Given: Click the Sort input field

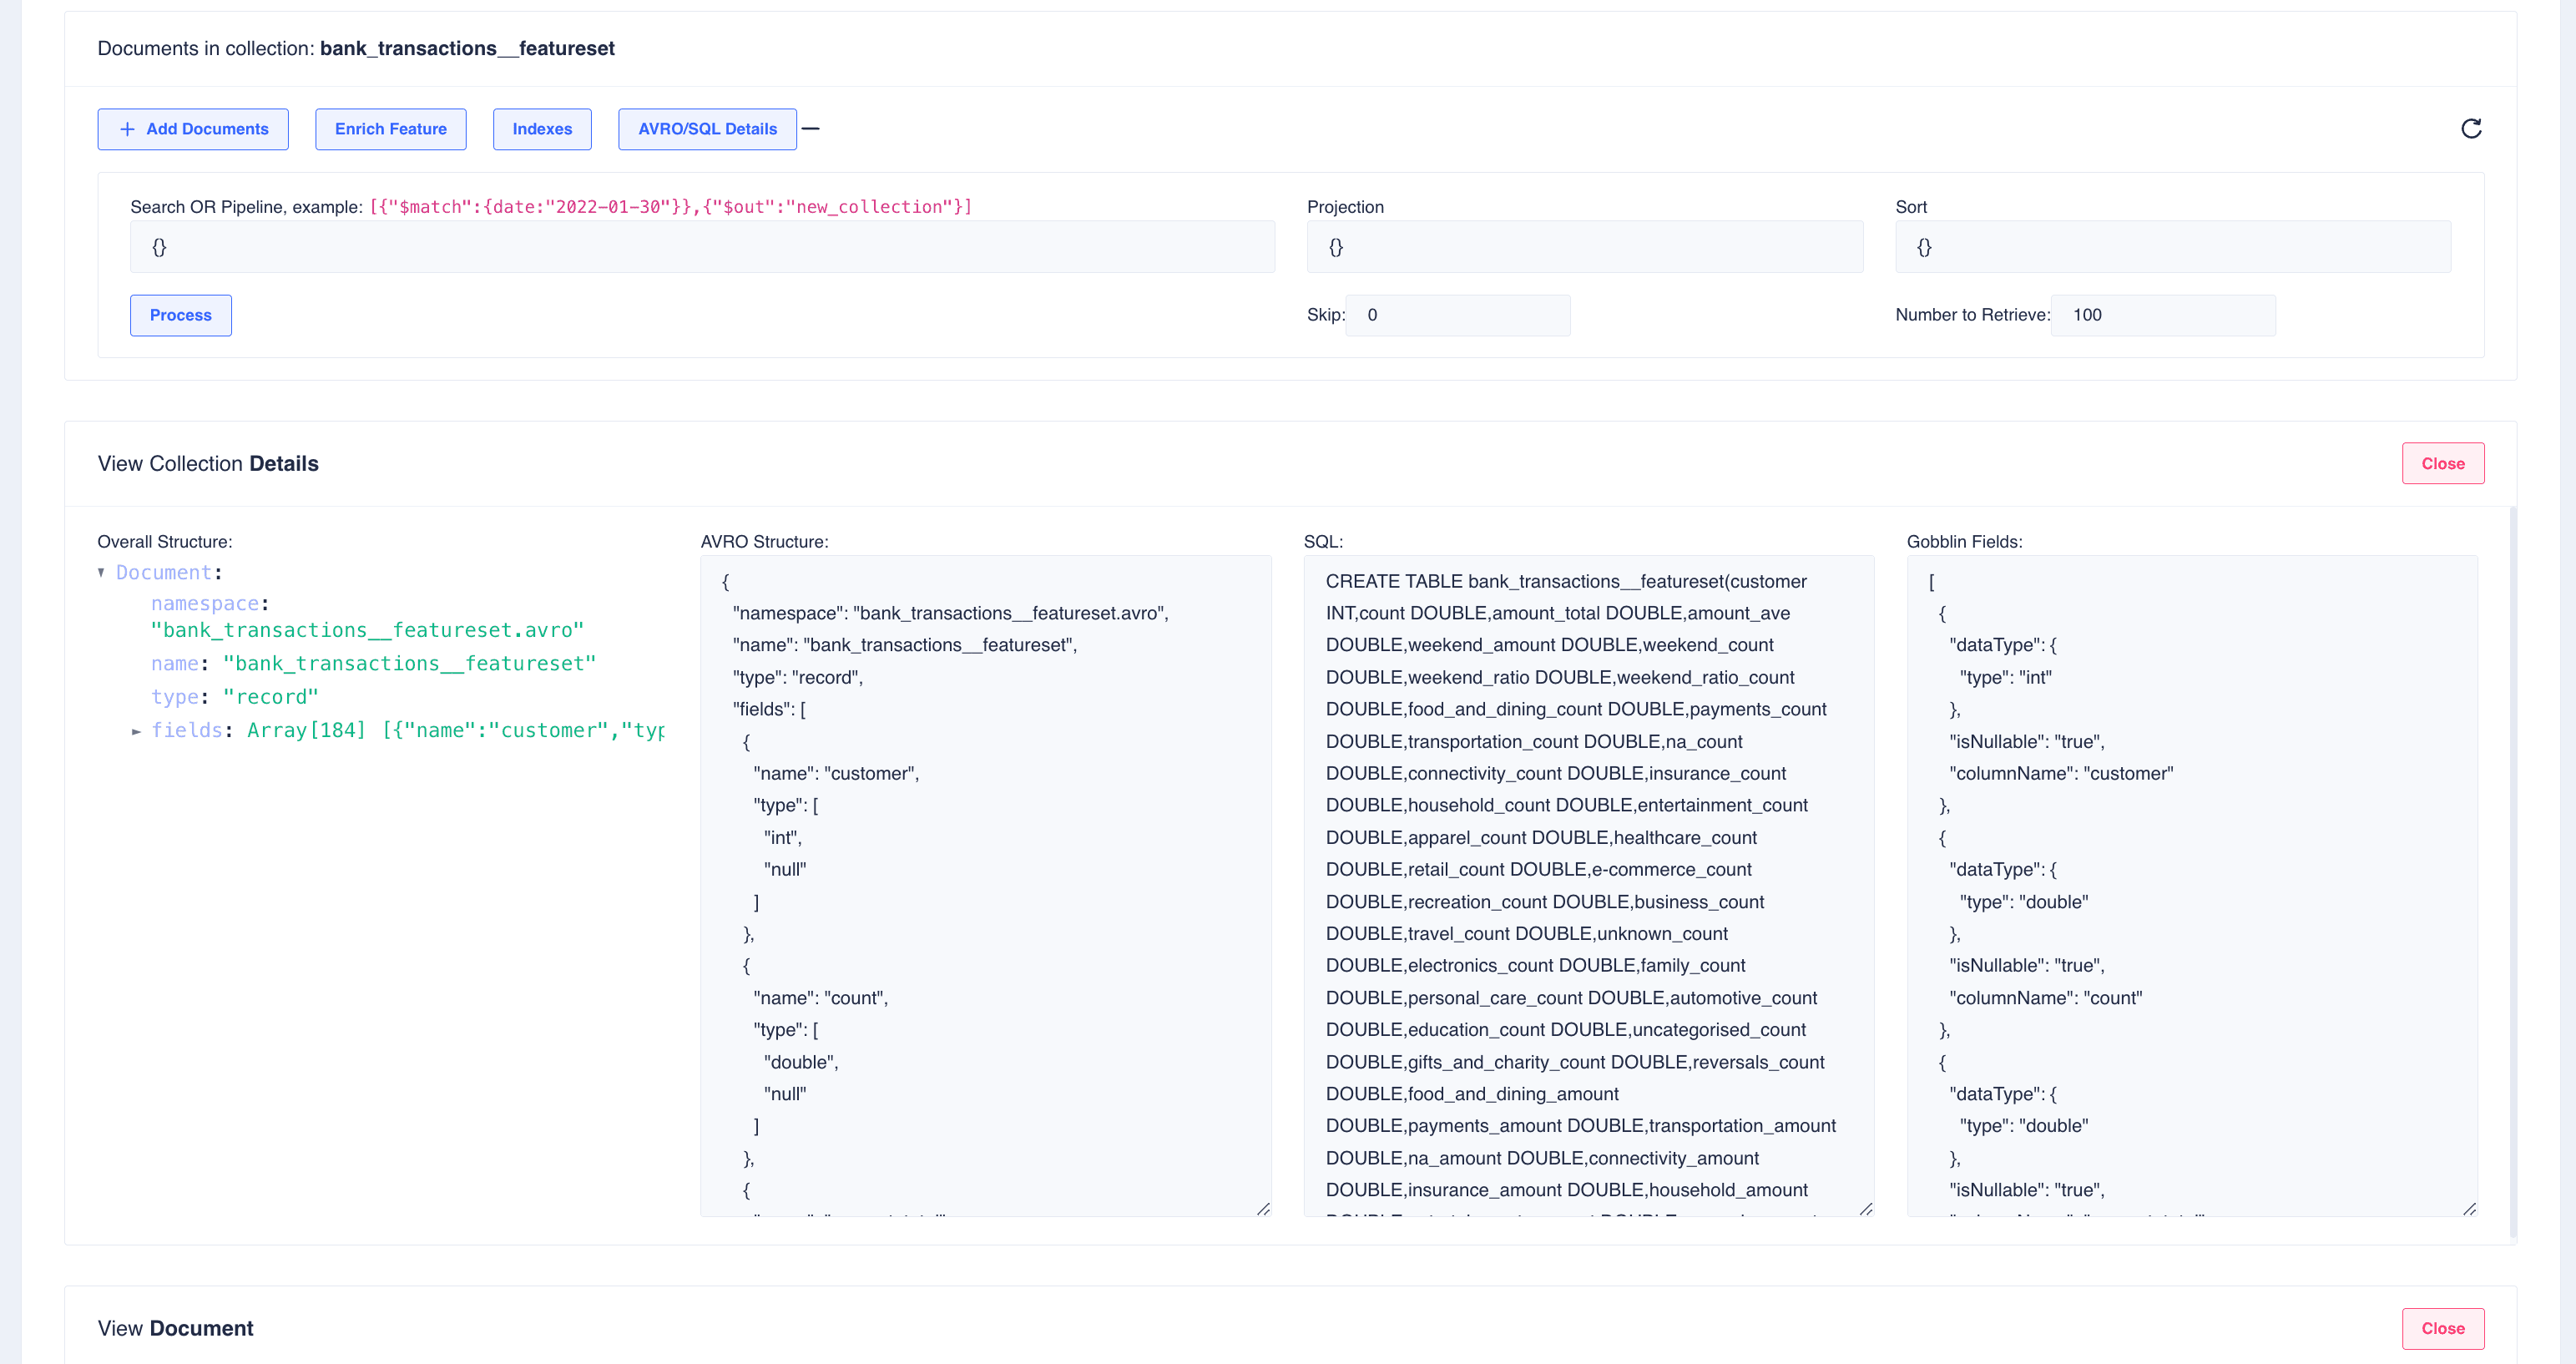Looking at the screenshot, I should tap(2172, 247).
